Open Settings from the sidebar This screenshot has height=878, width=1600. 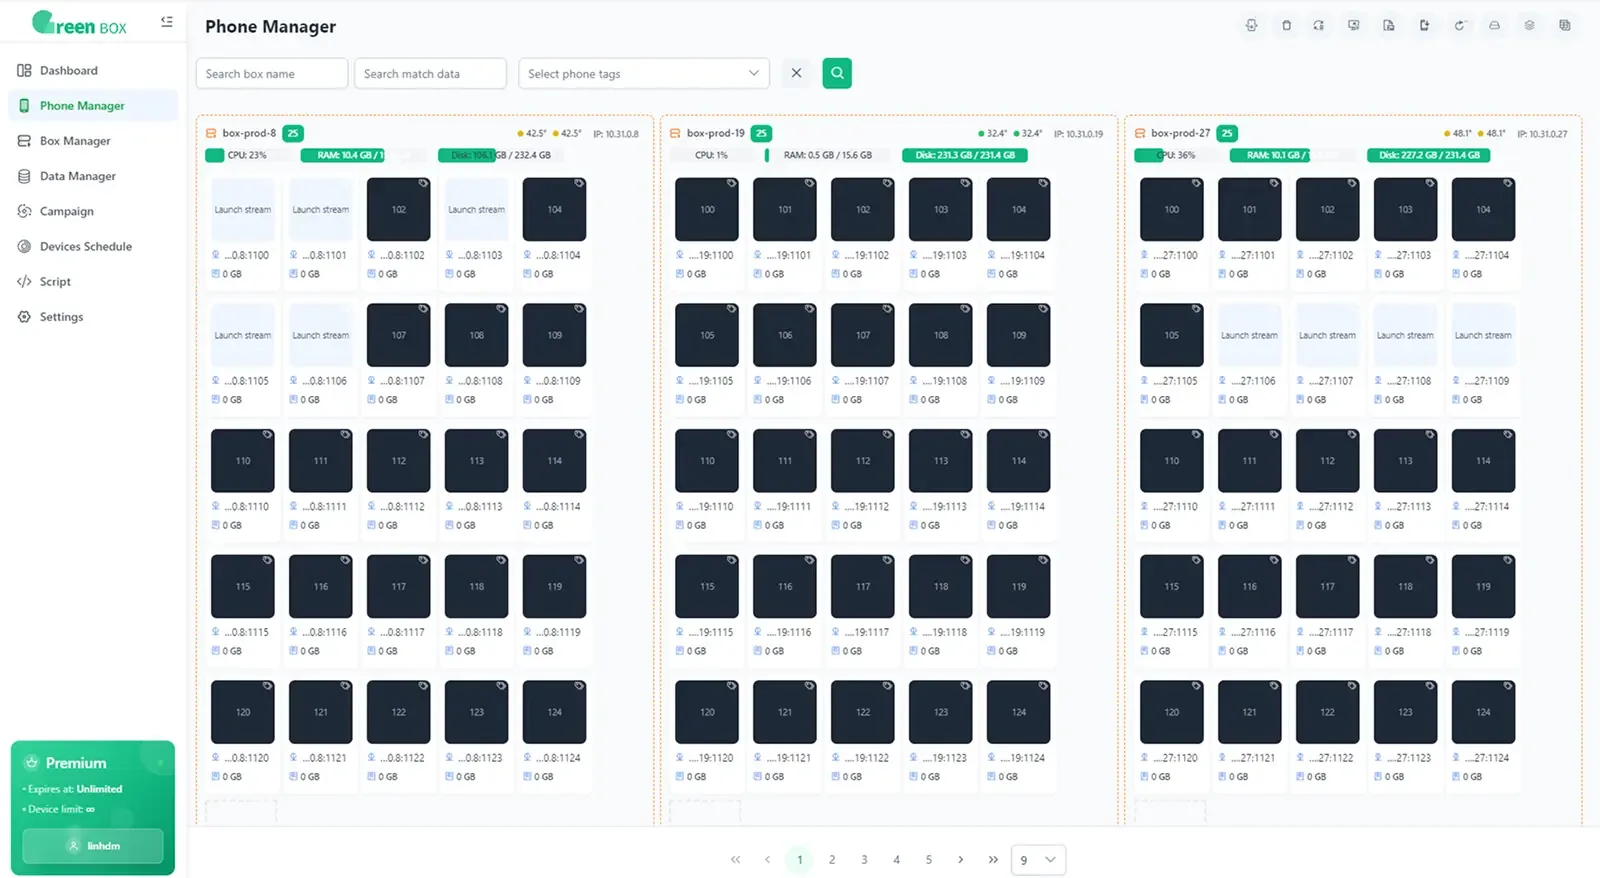pyautogui.click(x=92, y=317)
